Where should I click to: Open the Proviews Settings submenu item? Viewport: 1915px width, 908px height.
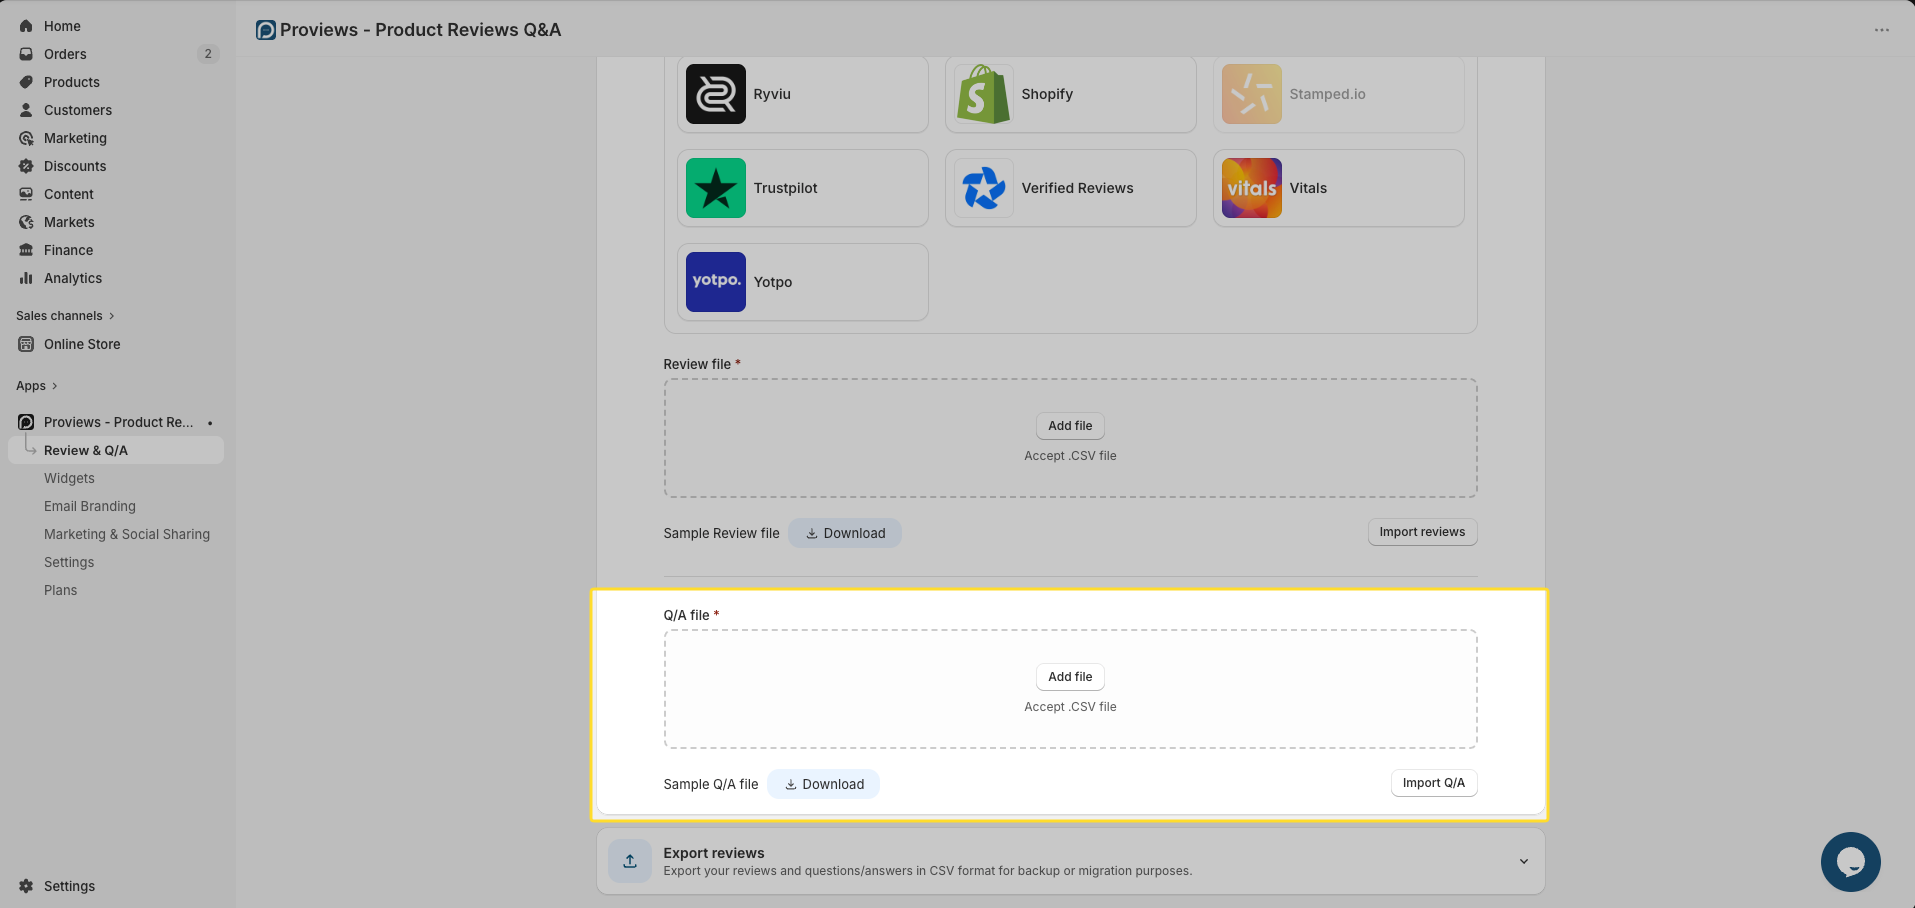(x=69, y=562)
